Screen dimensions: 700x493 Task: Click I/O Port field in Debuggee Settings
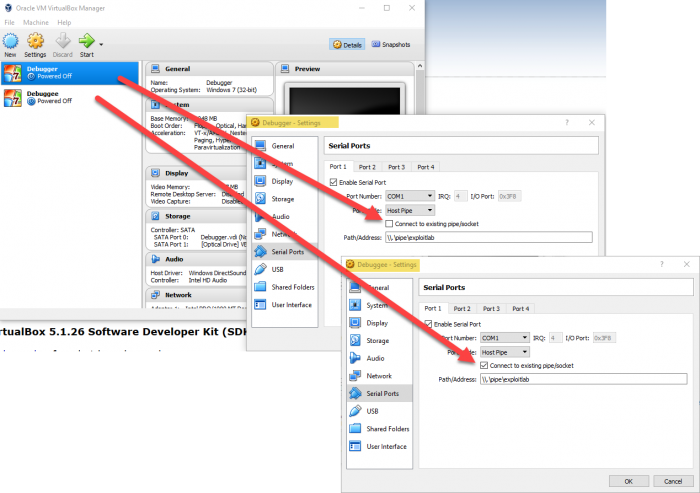tap(604, 338)
